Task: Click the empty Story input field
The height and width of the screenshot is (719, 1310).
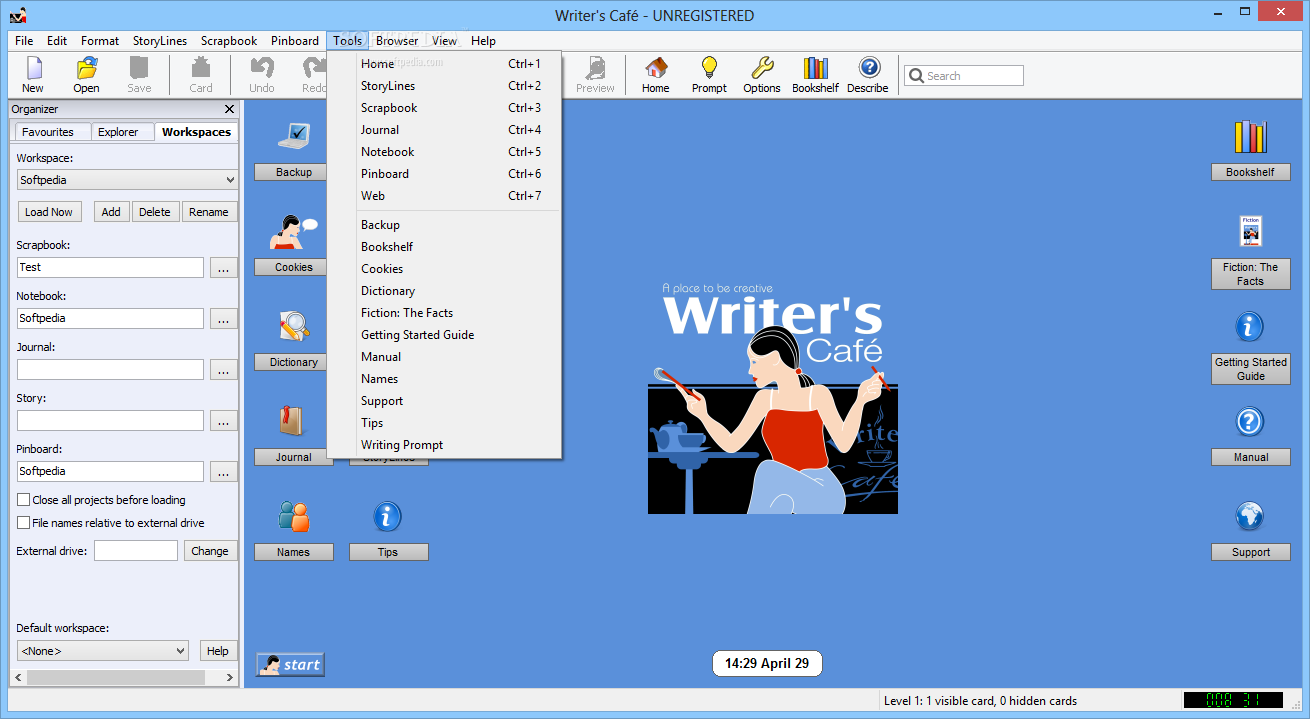Action: 110,421
